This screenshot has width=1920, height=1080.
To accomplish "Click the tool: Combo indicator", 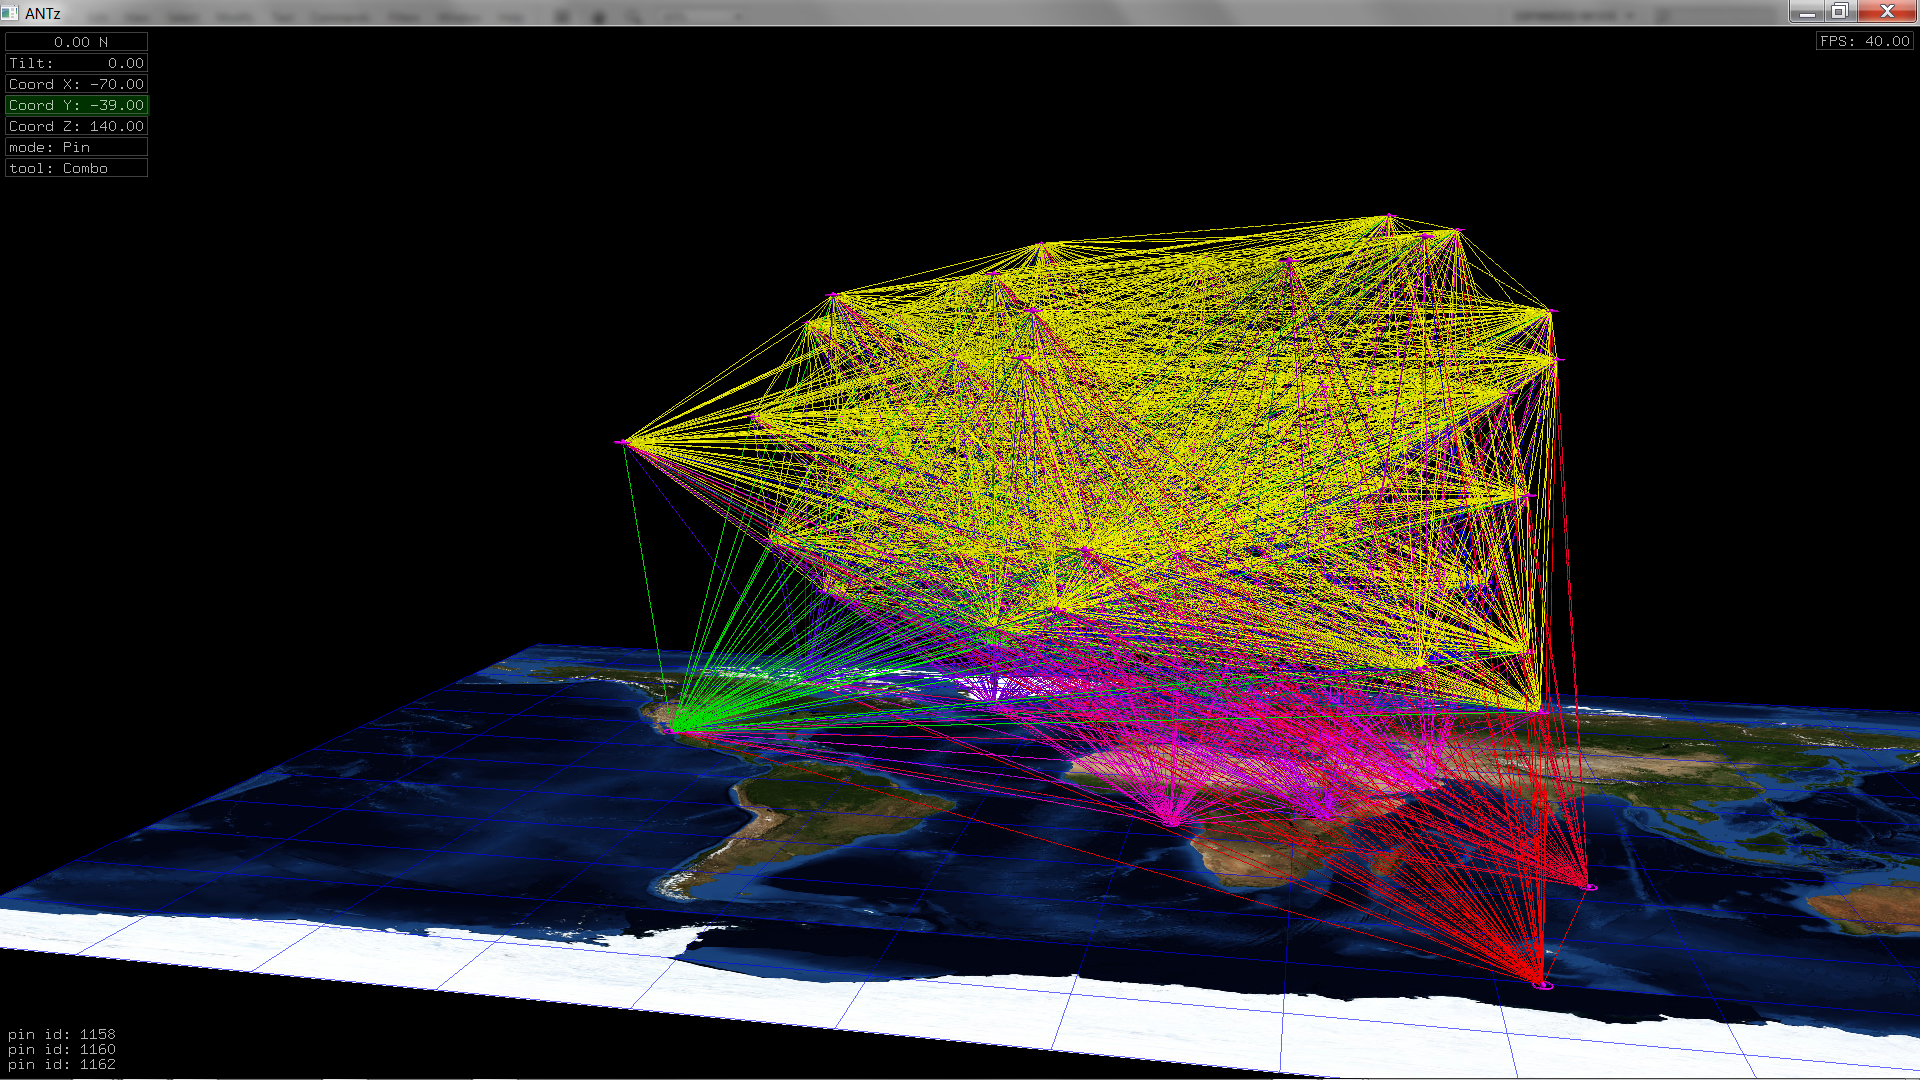I will pyautogui.click(x=76, y=168).
